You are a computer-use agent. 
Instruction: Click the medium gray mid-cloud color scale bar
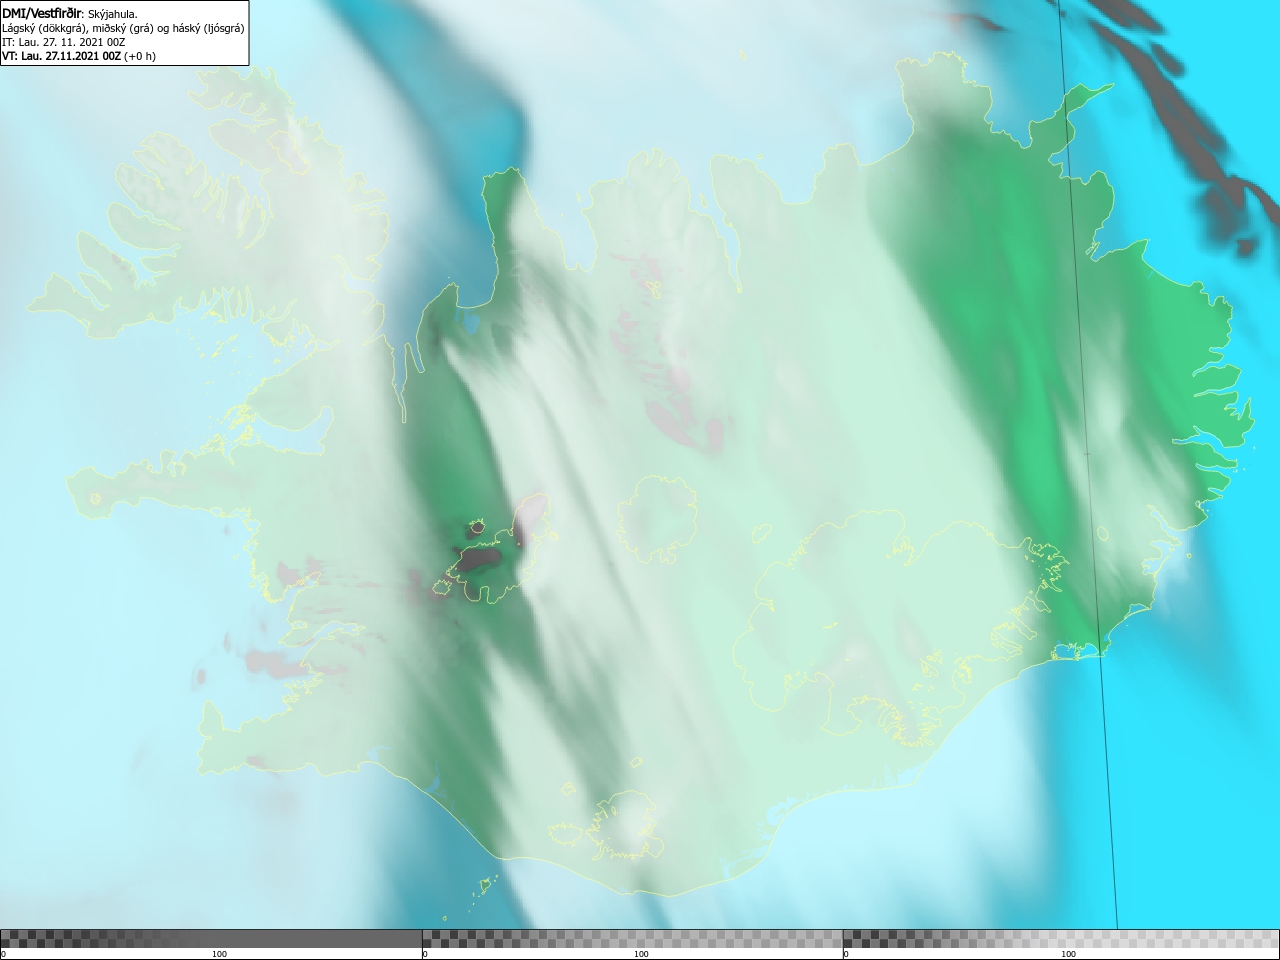(x=632, y=939)
